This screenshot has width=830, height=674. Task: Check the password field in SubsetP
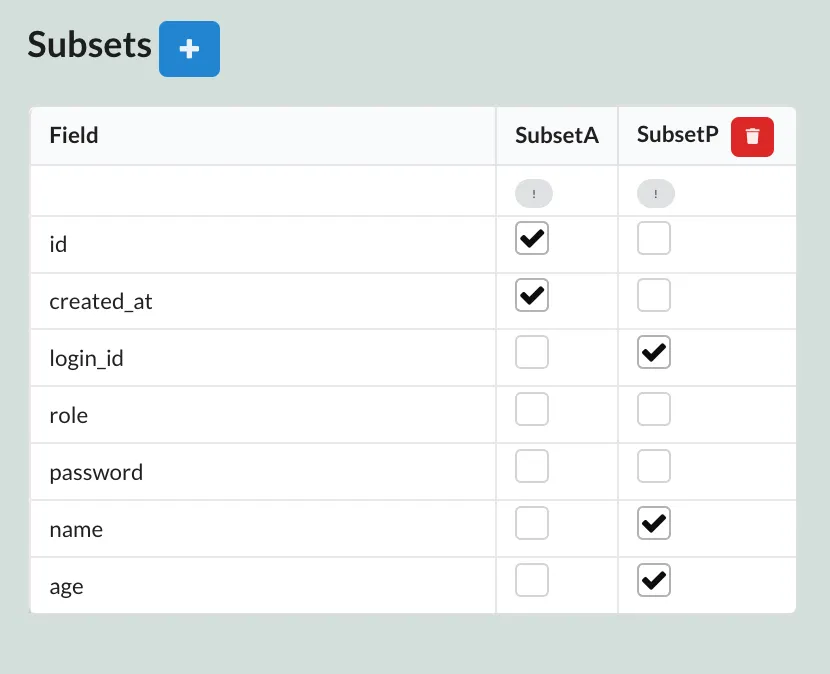click(654, 466)
